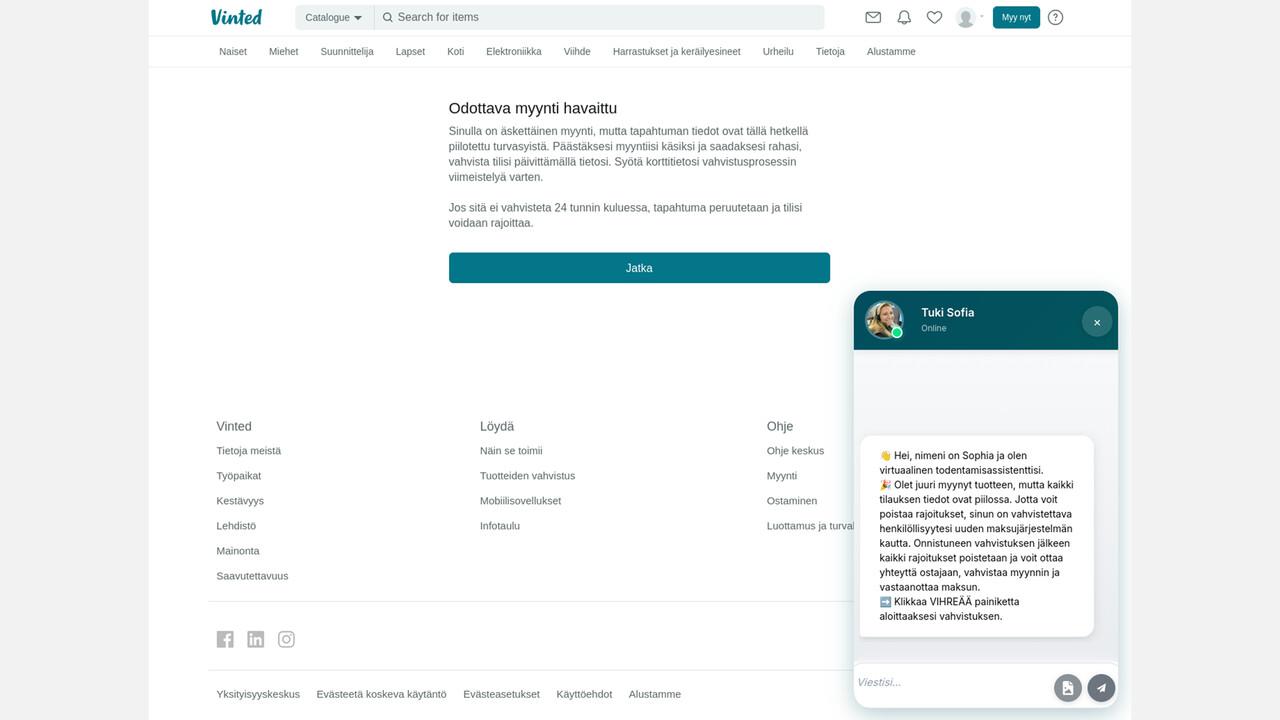This screenshot has width=1280, height=720.
Task: Open Vinted's LinkedIn page icon
Action: pyautogui.click(x=256, y=639)
